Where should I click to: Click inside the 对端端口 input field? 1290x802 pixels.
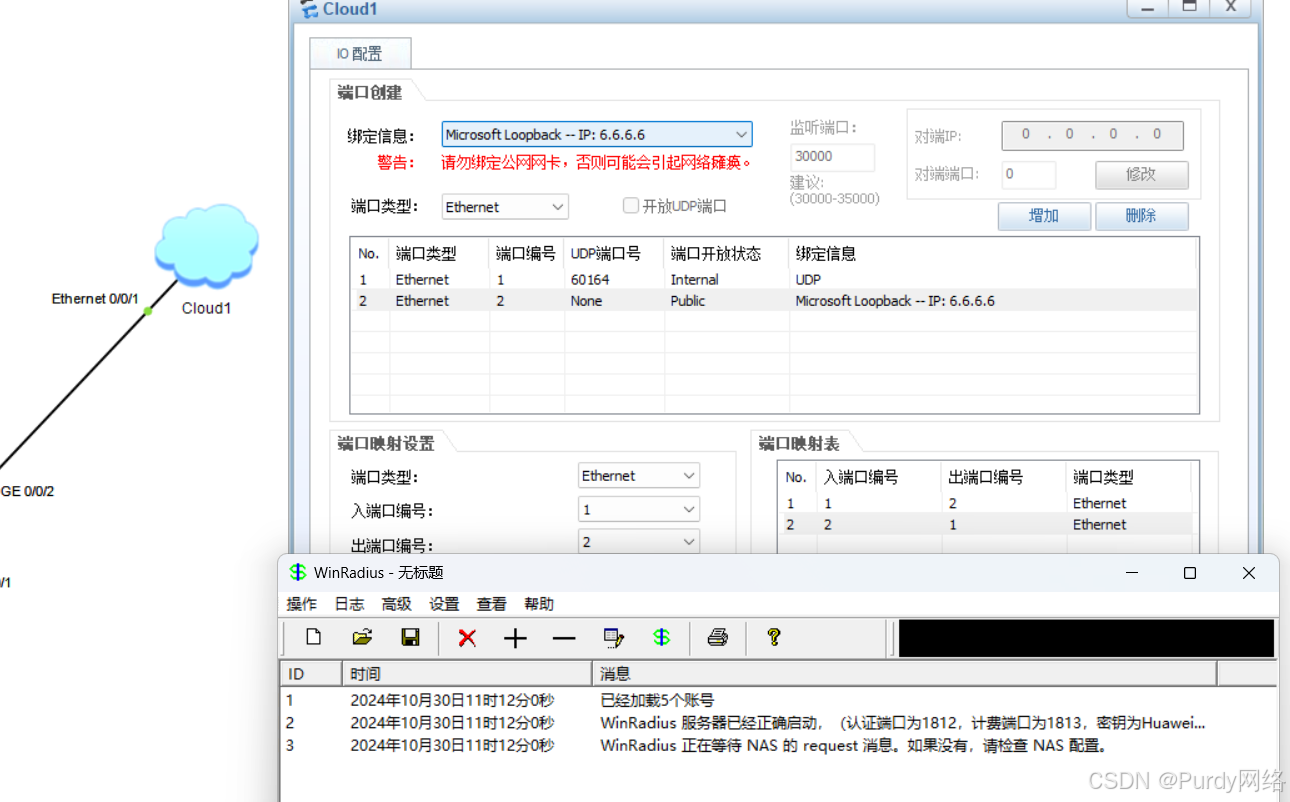click(1028, 174)
